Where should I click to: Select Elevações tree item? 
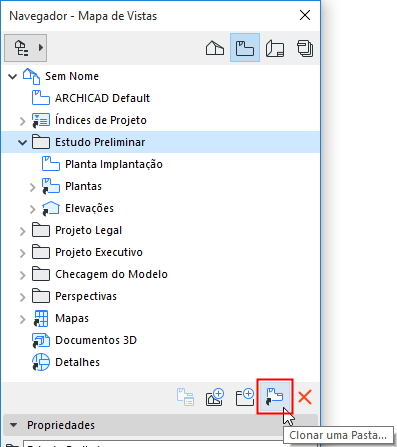click(89, 208)
